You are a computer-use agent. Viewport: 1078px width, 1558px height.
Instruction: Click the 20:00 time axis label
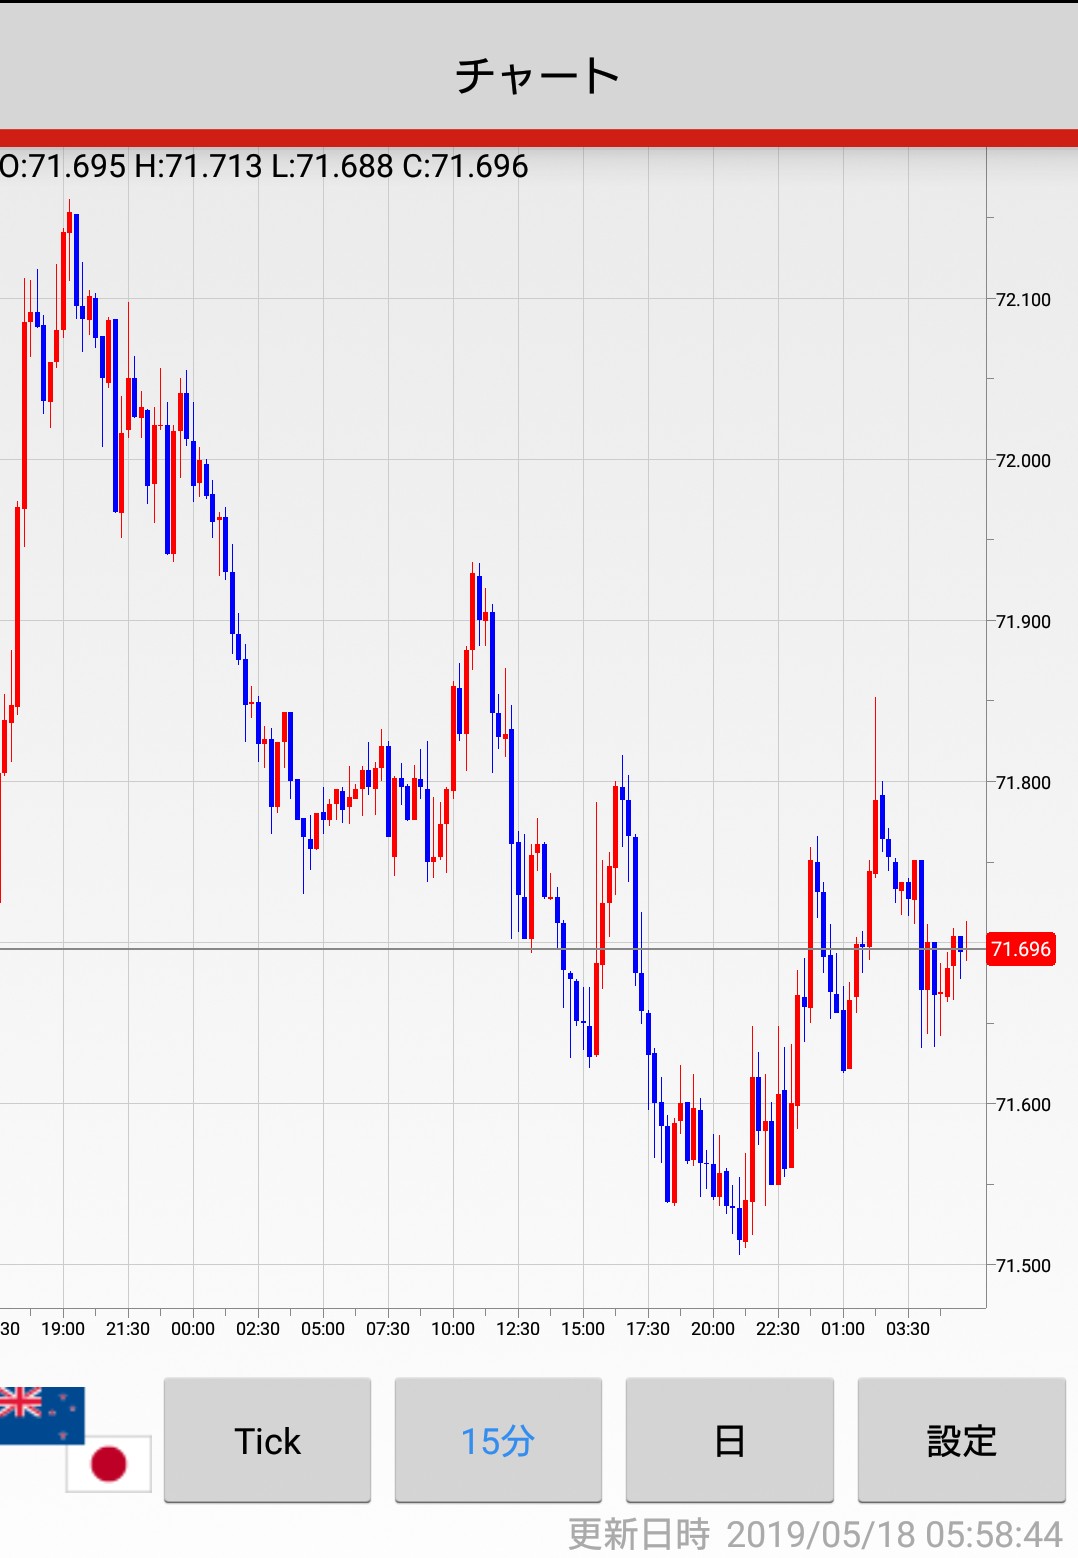(x=713, y=1329)
